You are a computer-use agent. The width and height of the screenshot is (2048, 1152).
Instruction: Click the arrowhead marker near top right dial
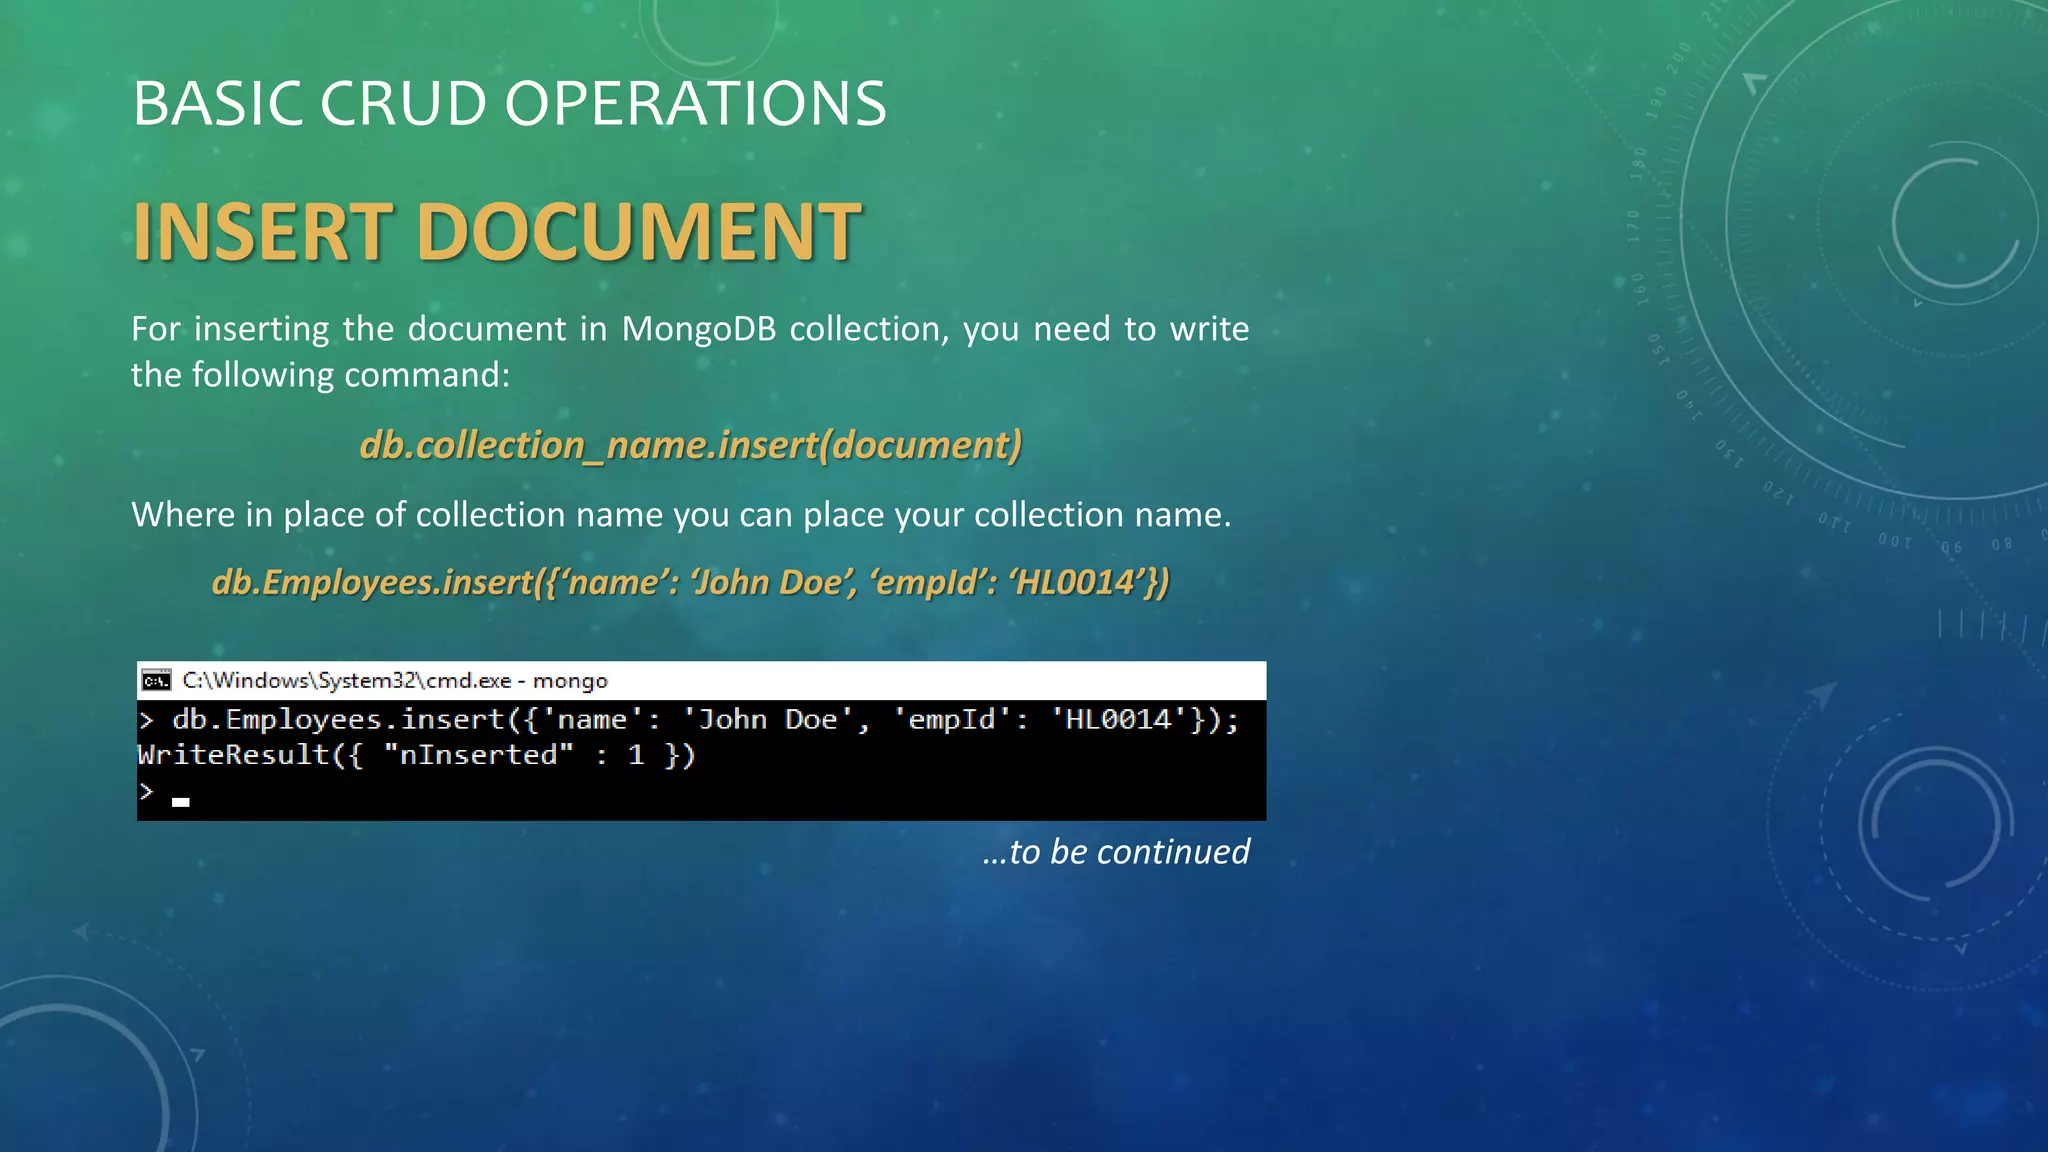tap(1753, 82)
